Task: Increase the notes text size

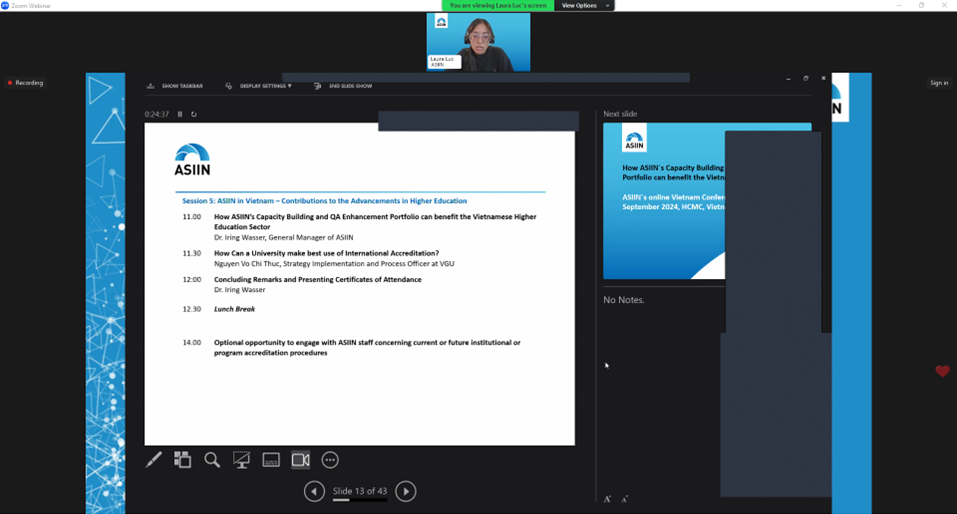Action: (x=607, y=499)
